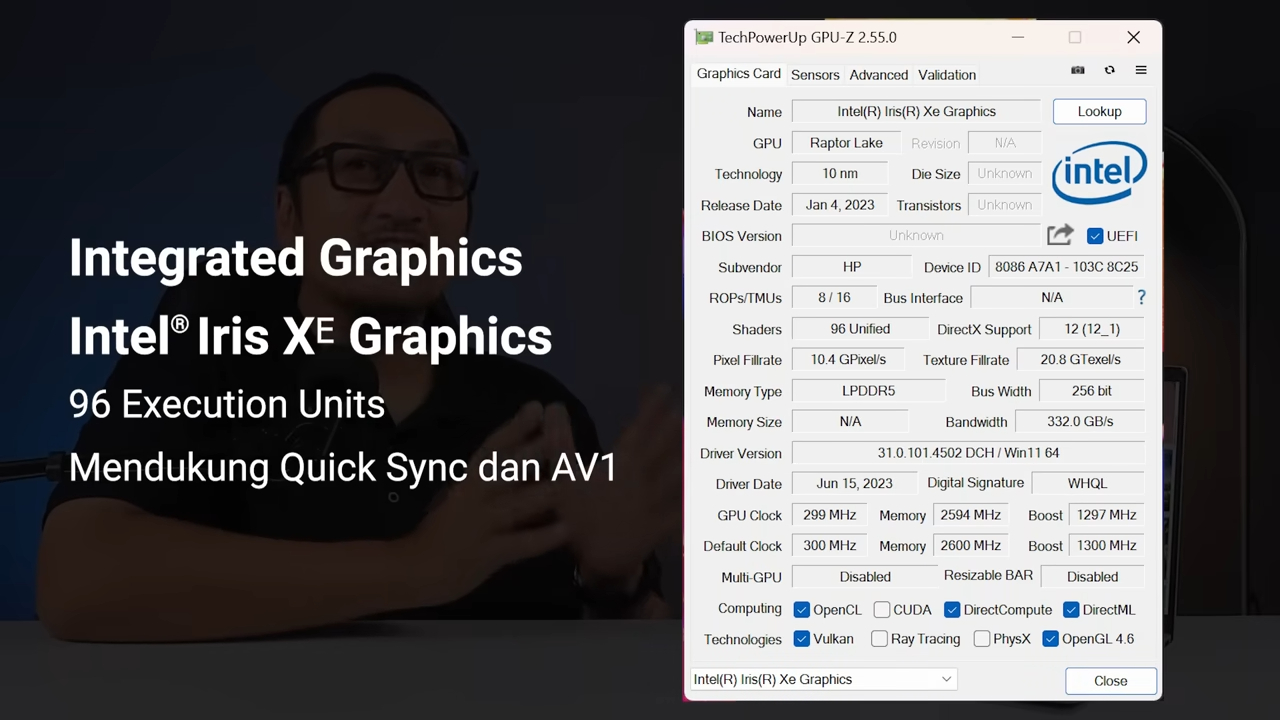Select the Validation tab
1280x720 pixels.
click(946, 75)
